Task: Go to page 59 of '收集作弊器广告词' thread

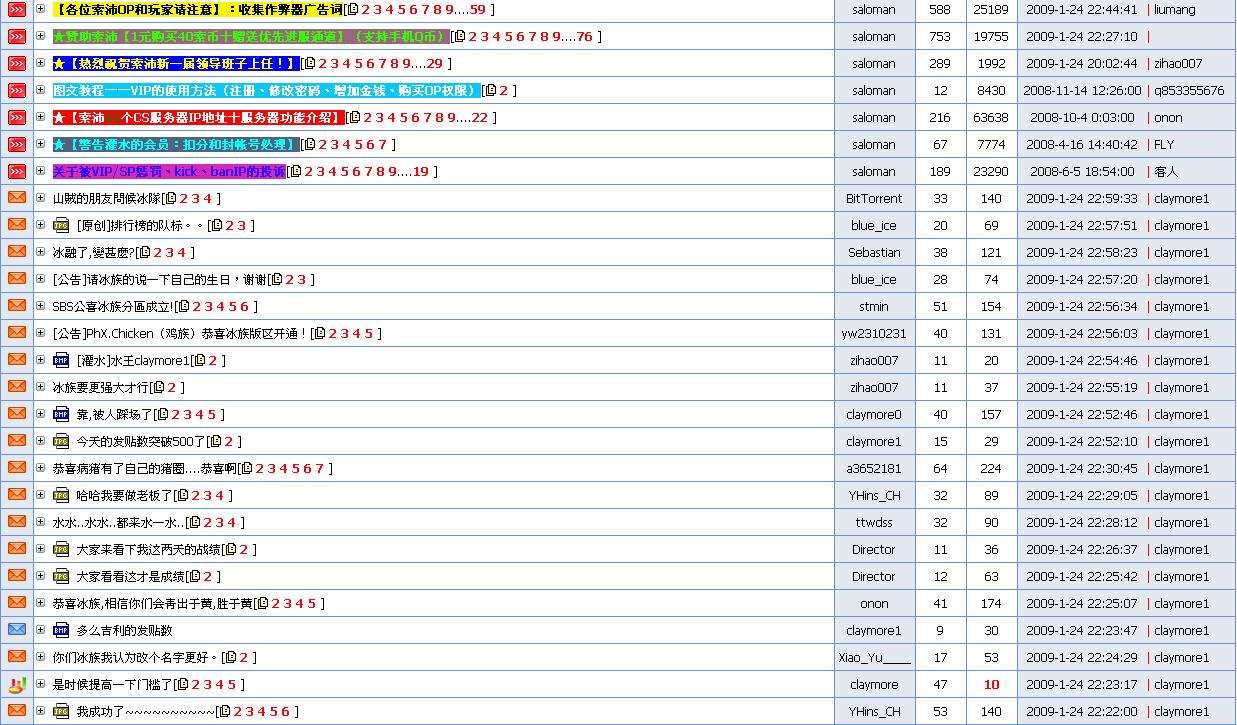Action: coord(477,10)
